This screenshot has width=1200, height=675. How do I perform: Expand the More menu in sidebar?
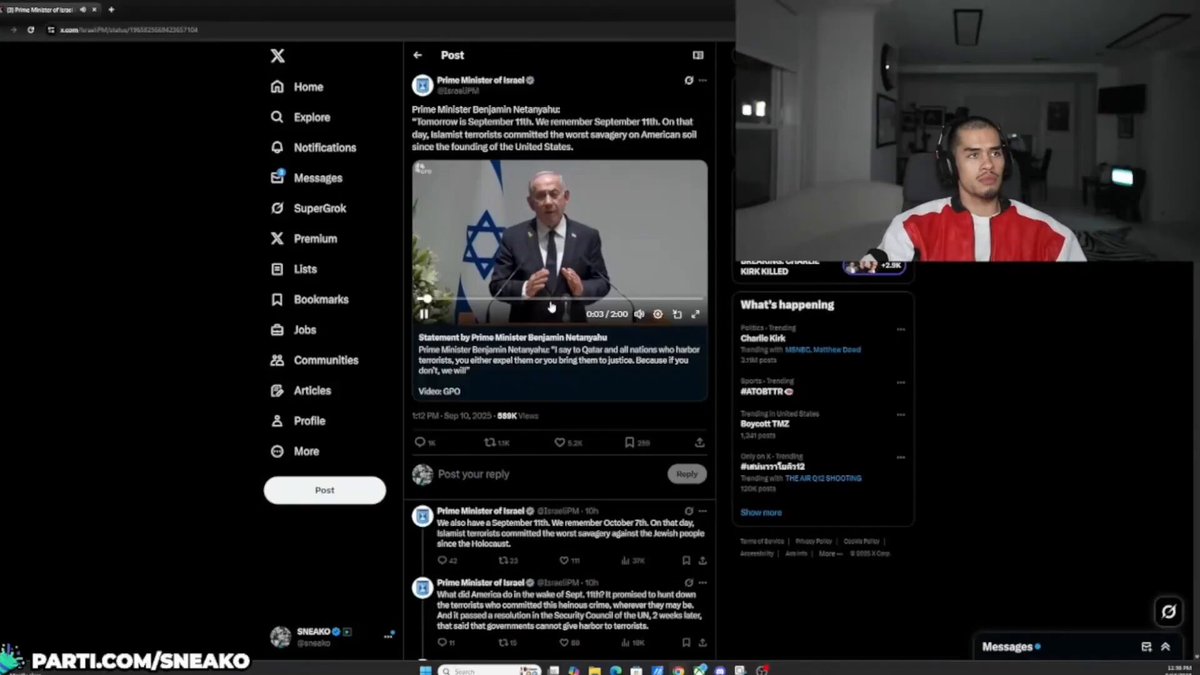pos(295,451)
